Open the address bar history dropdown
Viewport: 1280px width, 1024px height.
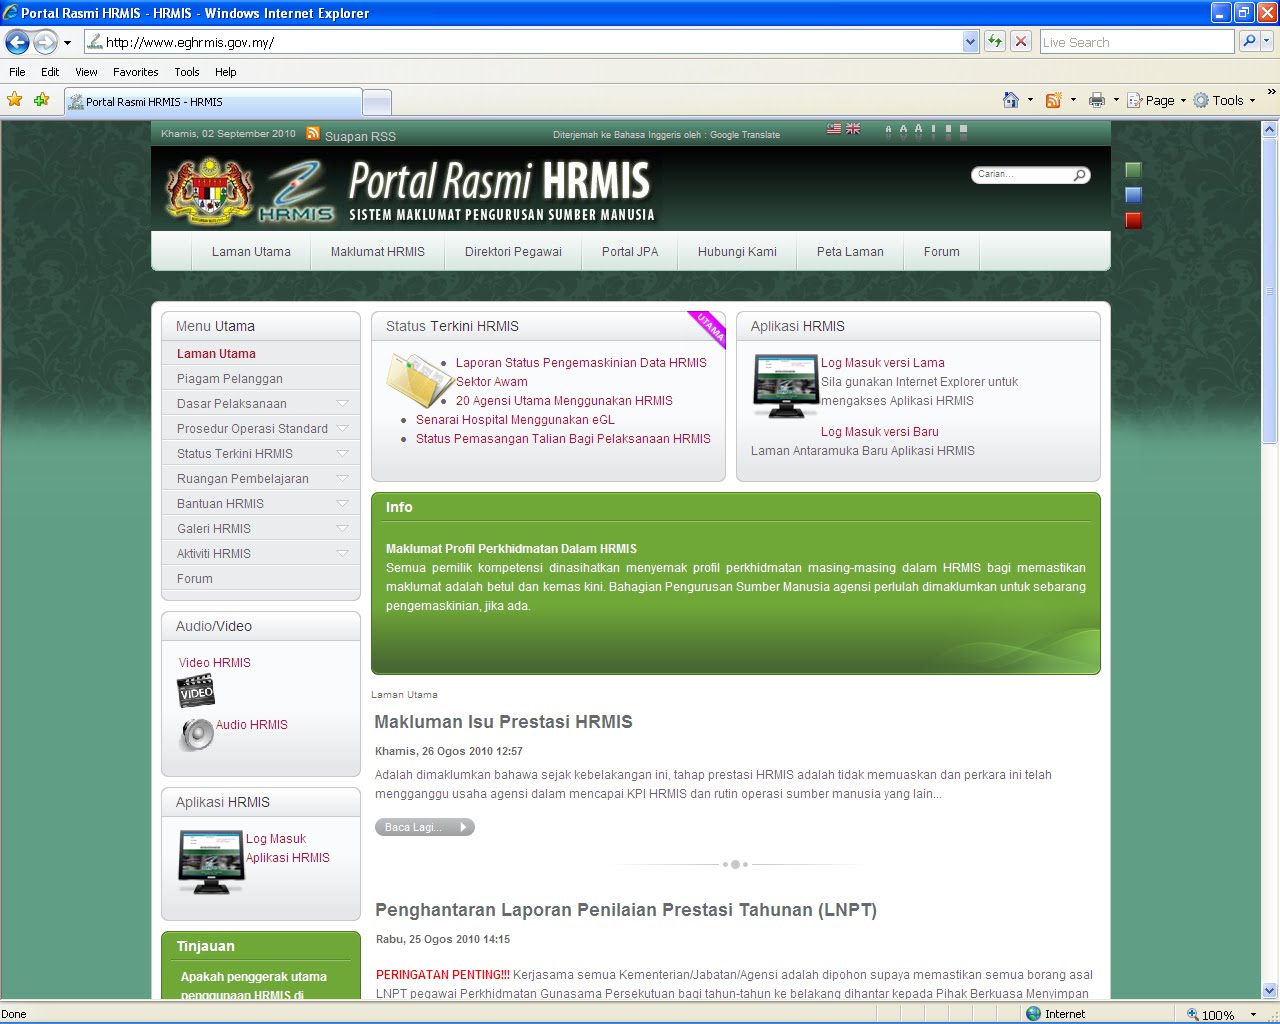point(970,41)
